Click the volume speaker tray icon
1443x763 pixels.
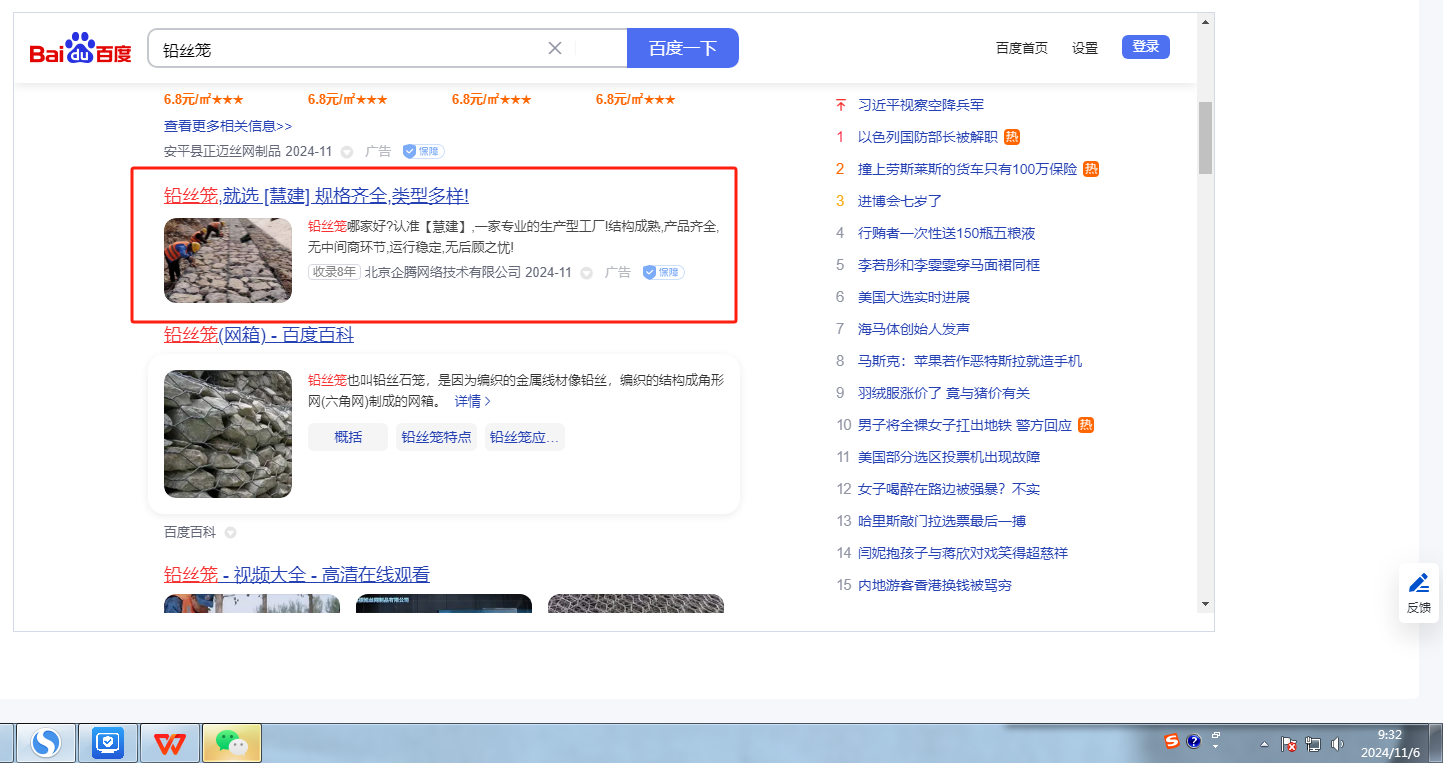click(x=1338, y=744)
